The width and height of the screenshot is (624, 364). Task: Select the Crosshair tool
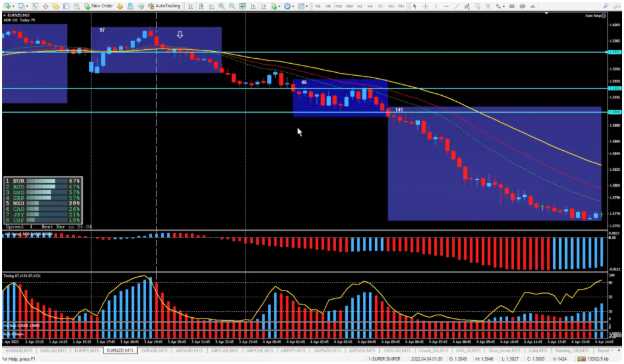point(425,6)
